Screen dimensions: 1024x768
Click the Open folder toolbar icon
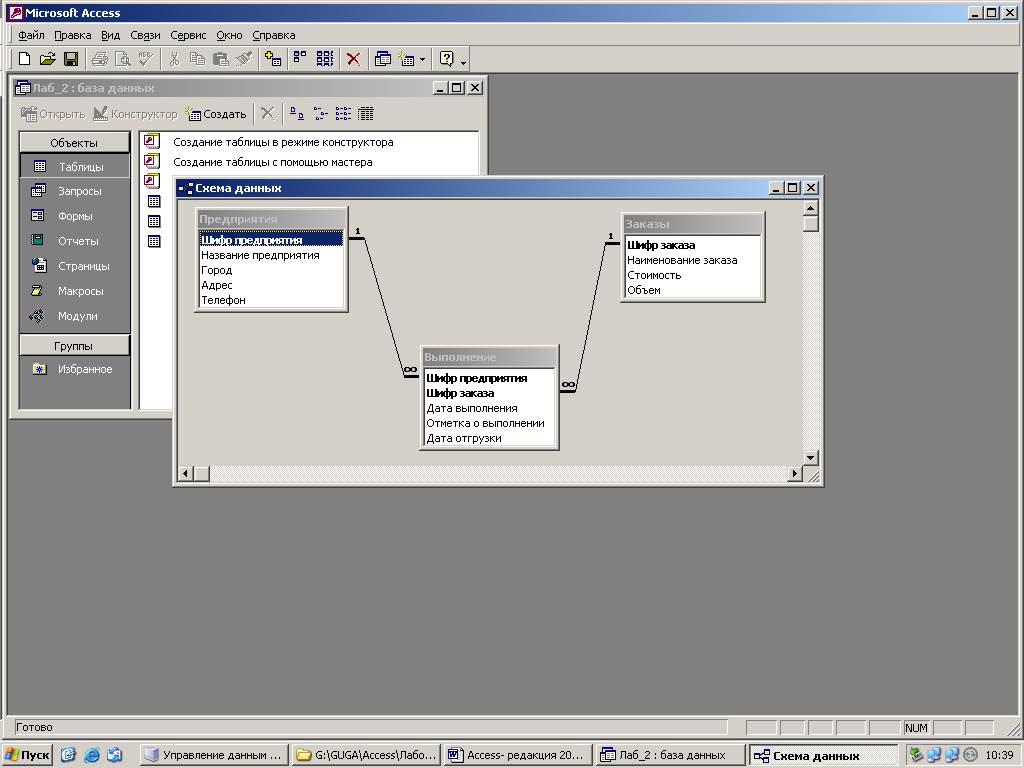(47, 59)
